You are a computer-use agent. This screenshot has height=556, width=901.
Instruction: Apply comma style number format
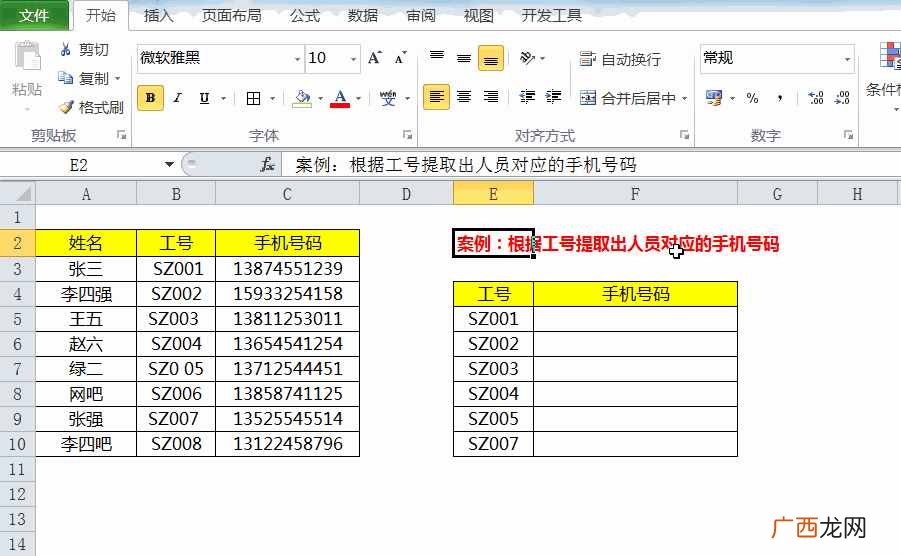779,98
